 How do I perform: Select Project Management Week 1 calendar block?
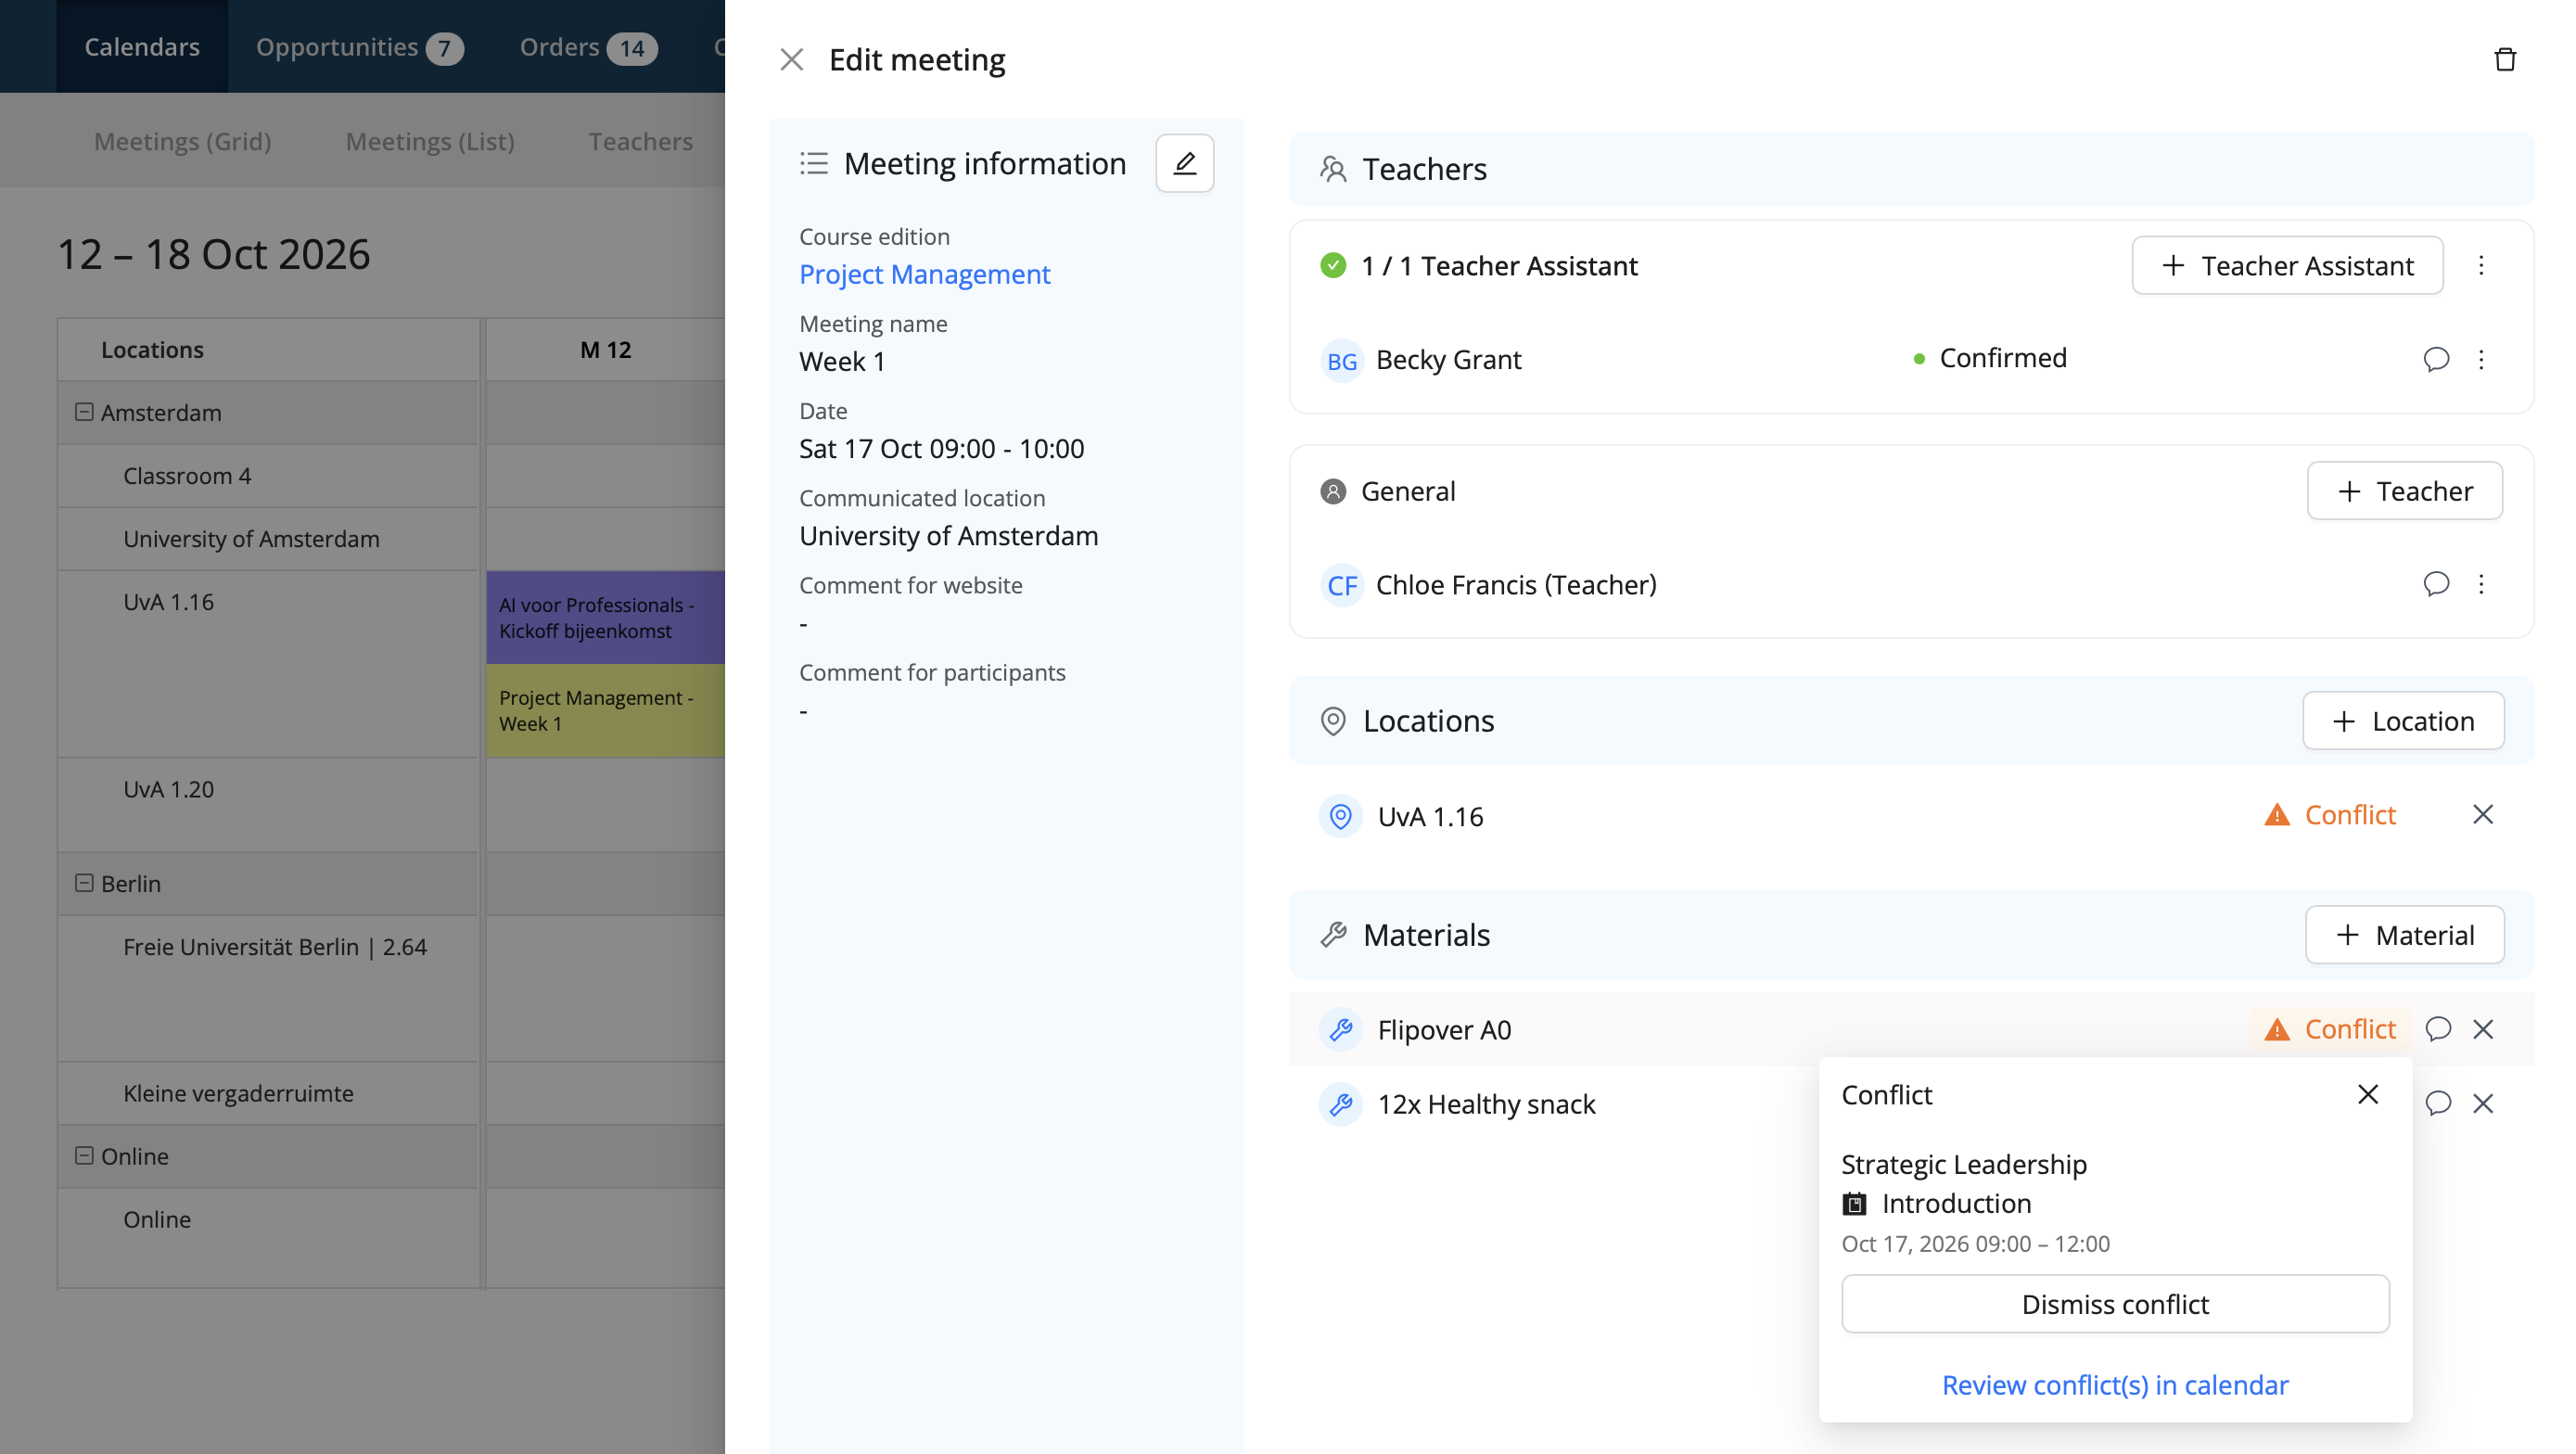tap(605, 711)
